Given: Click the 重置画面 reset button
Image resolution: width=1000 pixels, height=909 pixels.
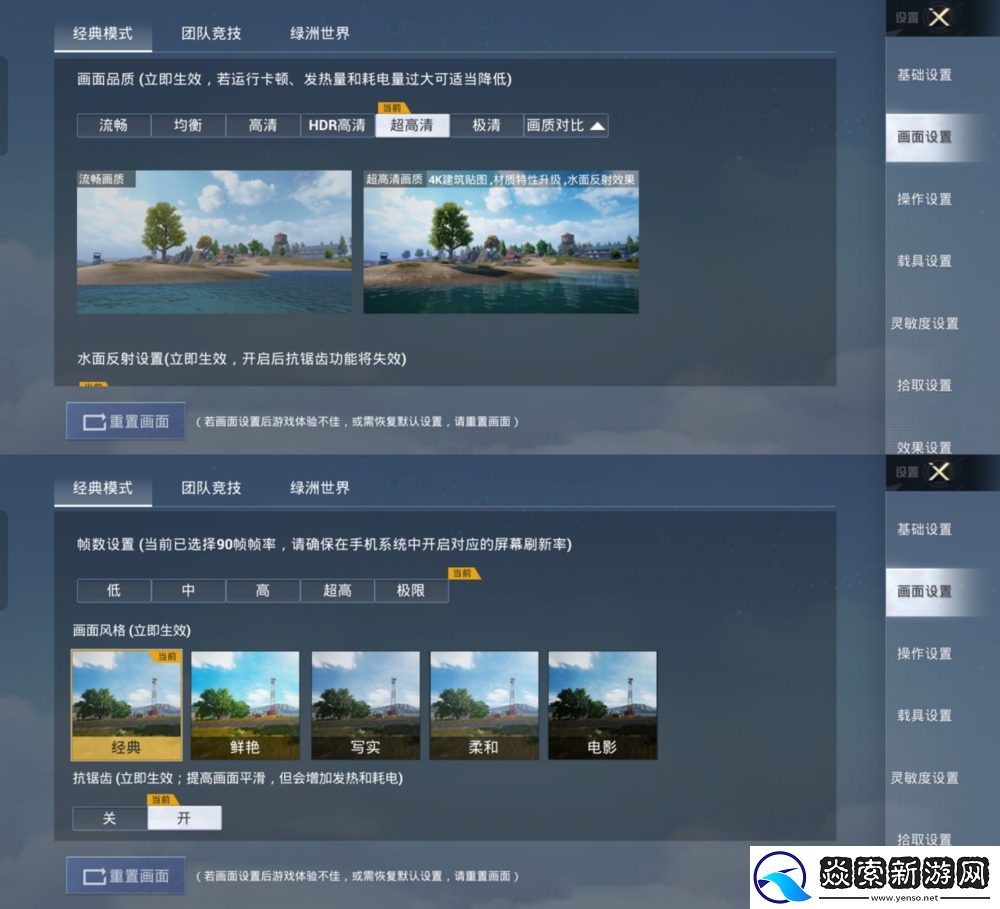Looking at the screenshot, I should [x=125, y=420].
